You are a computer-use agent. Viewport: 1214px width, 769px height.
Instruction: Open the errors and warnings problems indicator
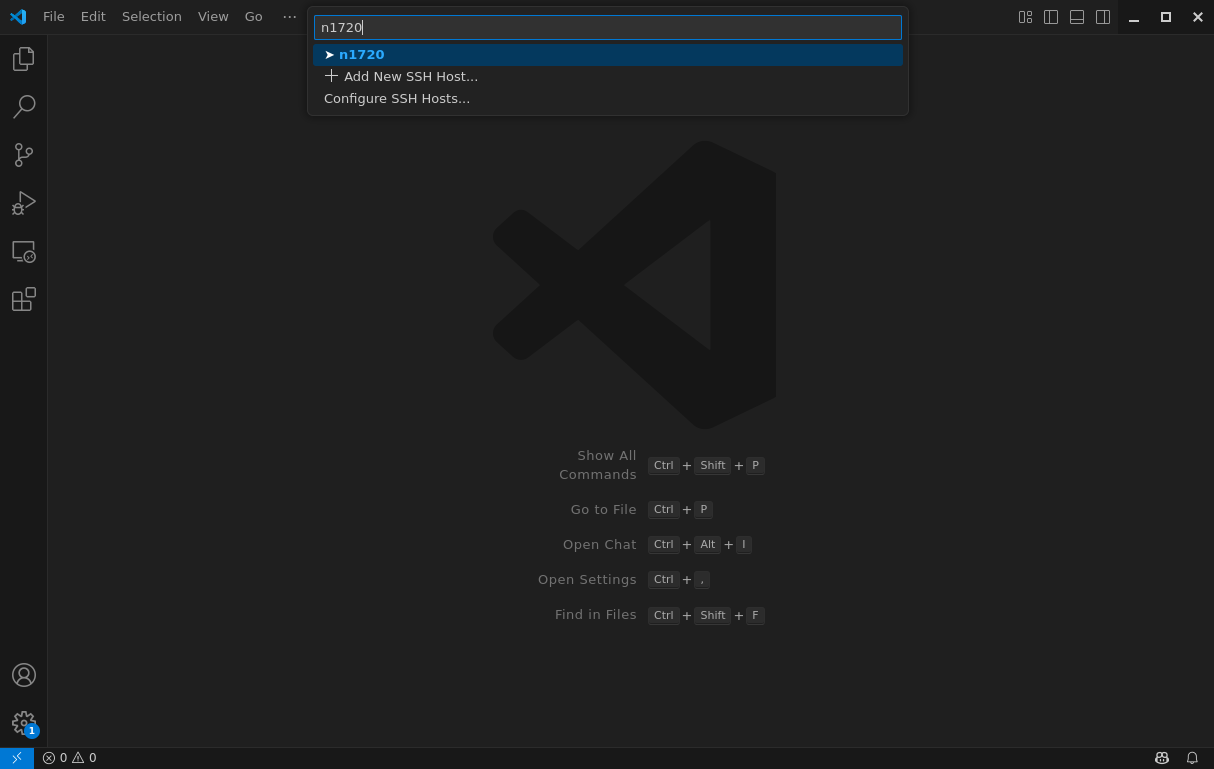[x=70, y=758]
